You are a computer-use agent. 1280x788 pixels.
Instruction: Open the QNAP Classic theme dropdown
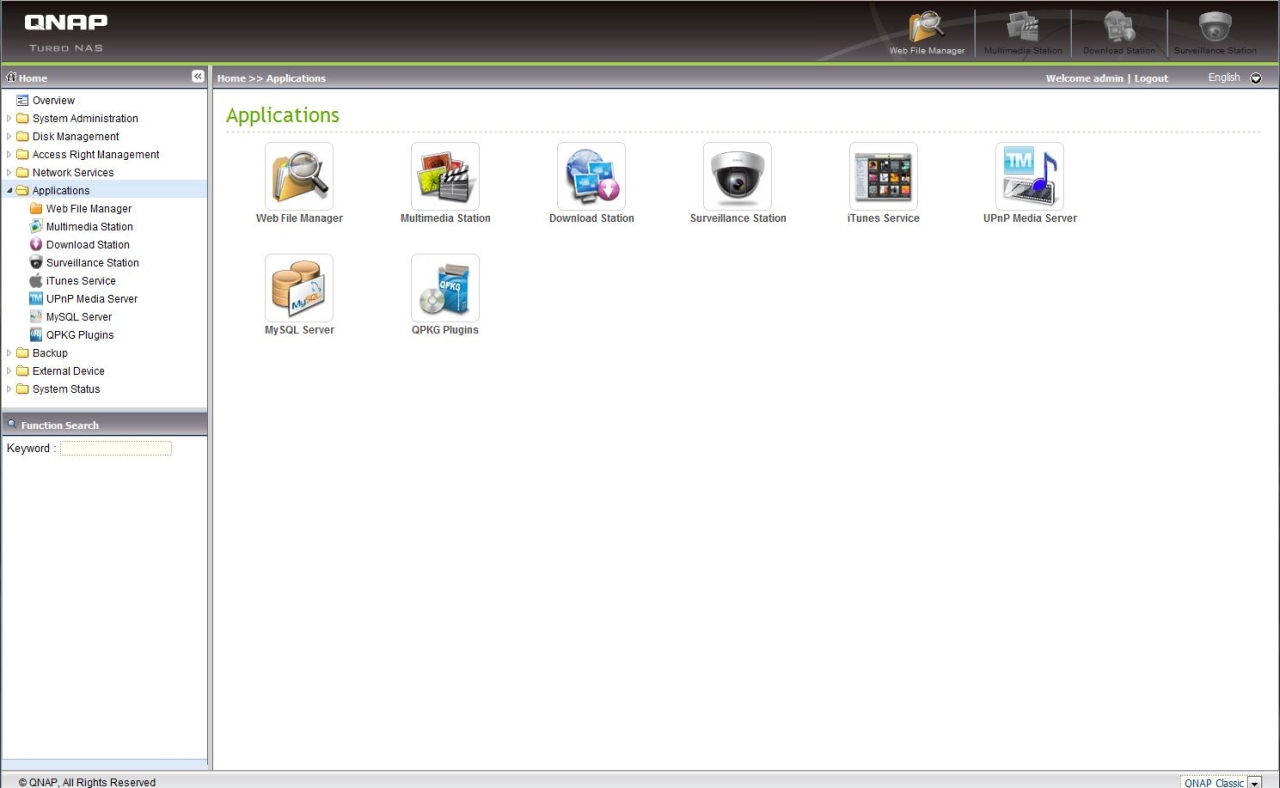click(x=1254, y=783)
